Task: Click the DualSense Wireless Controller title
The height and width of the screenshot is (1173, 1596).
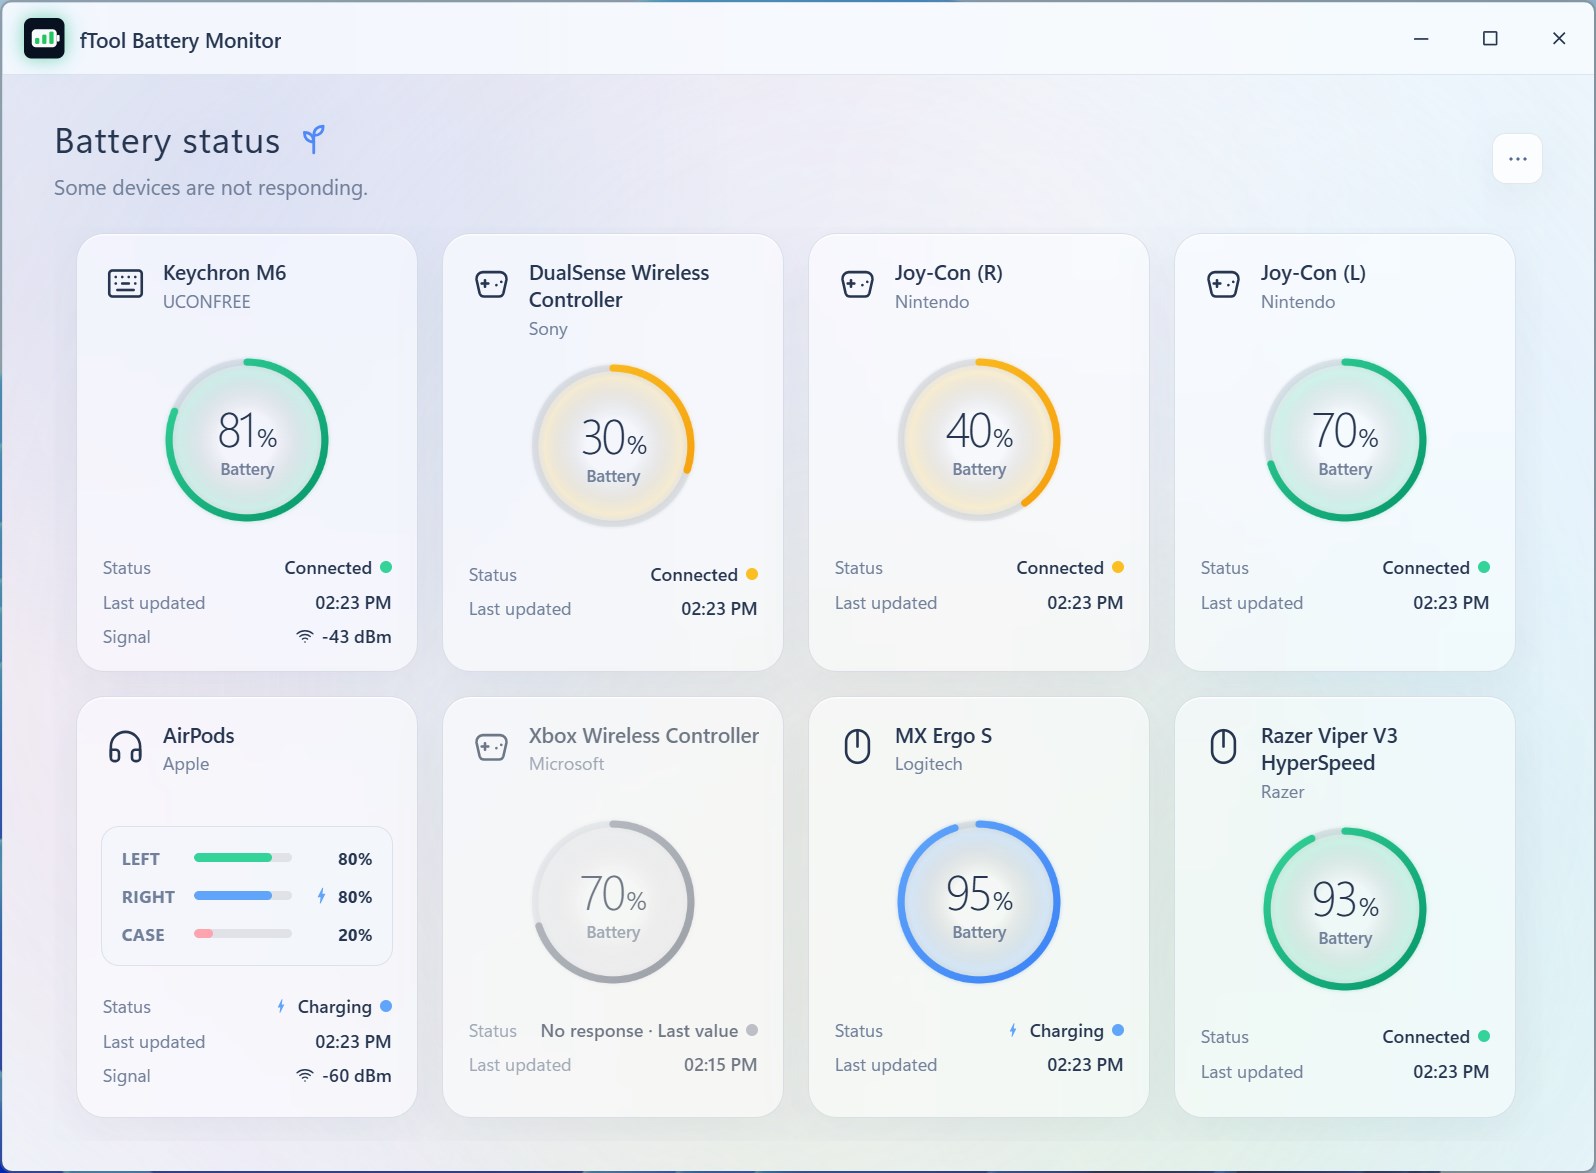Action: pos(619,286)
